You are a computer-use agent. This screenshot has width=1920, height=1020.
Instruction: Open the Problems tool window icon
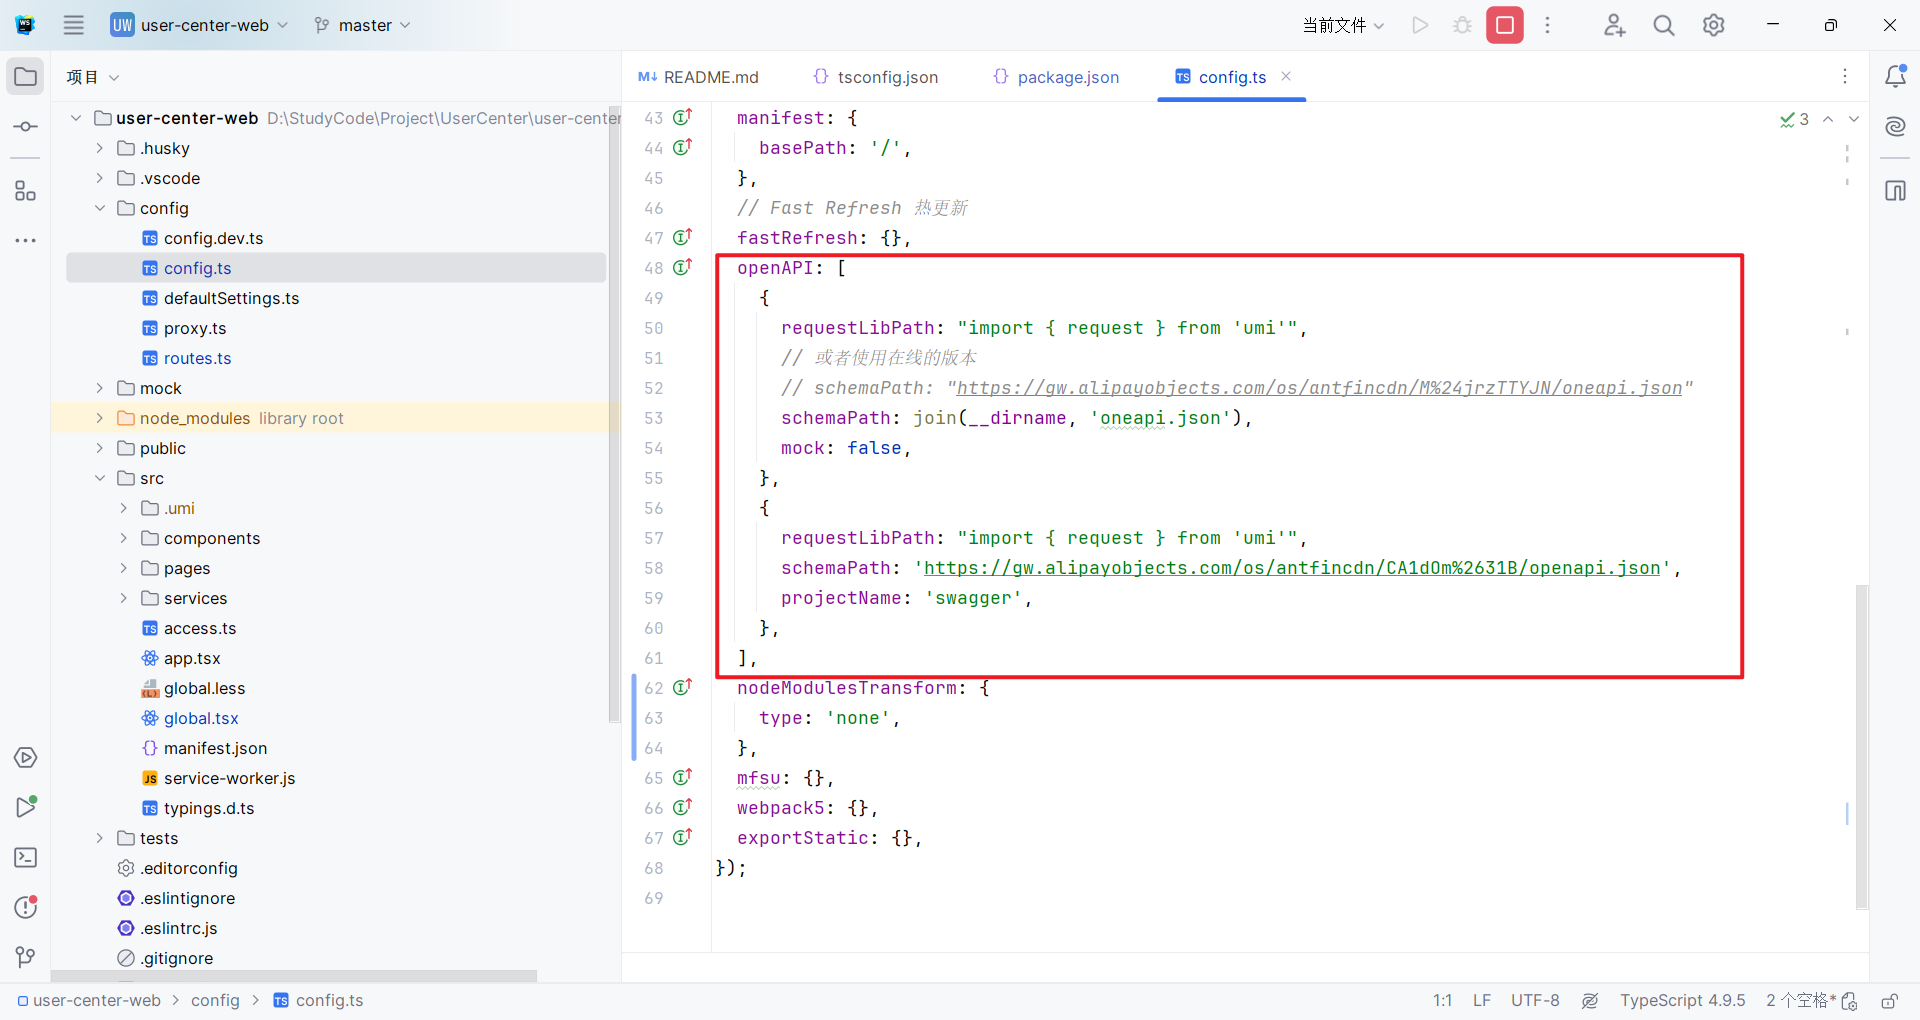click(x=26, y=907)
